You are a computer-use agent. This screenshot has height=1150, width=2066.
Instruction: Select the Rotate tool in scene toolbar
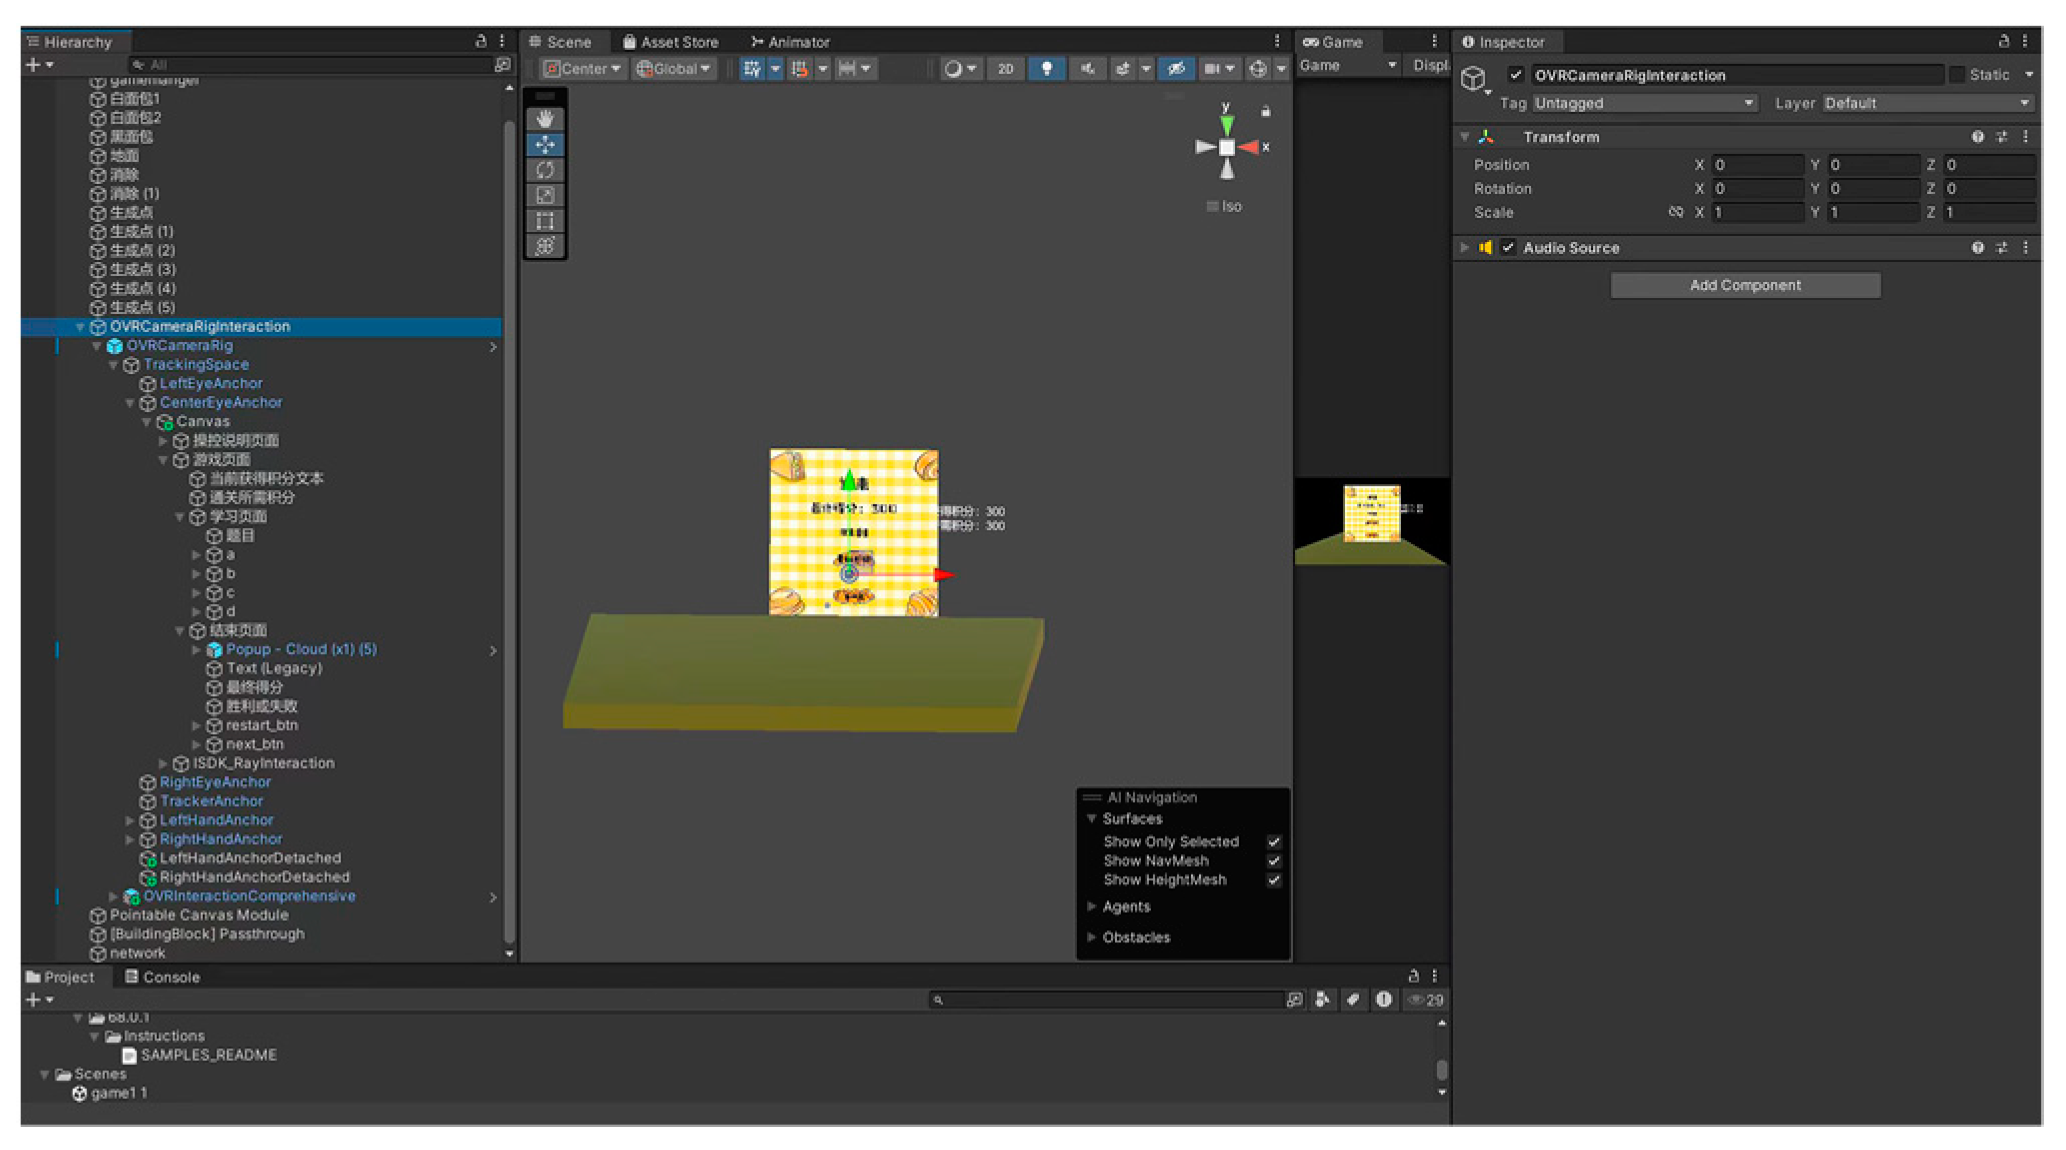pyautogui.click(x=545, y=170)
